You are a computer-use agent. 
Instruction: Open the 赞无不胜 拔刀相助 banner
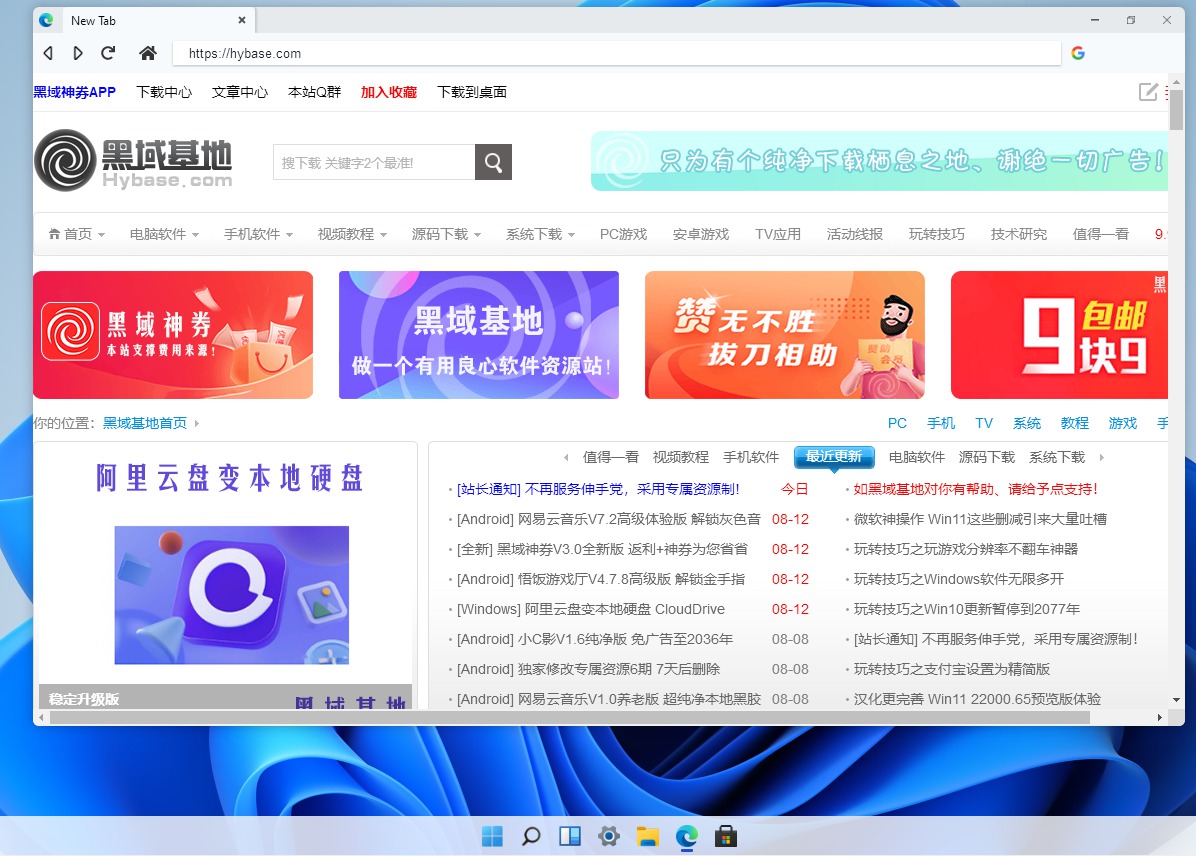tap(785, 335)
